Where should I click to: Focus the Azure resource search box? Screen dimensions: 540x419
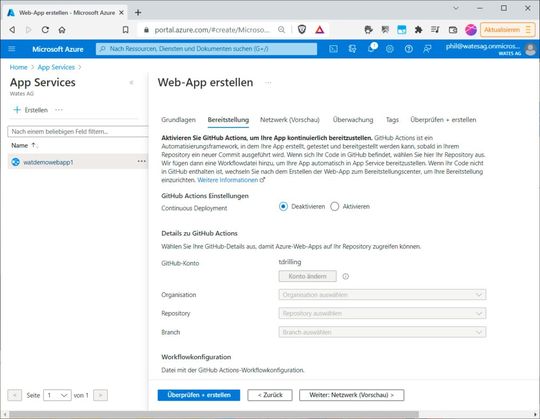point(206,49)
